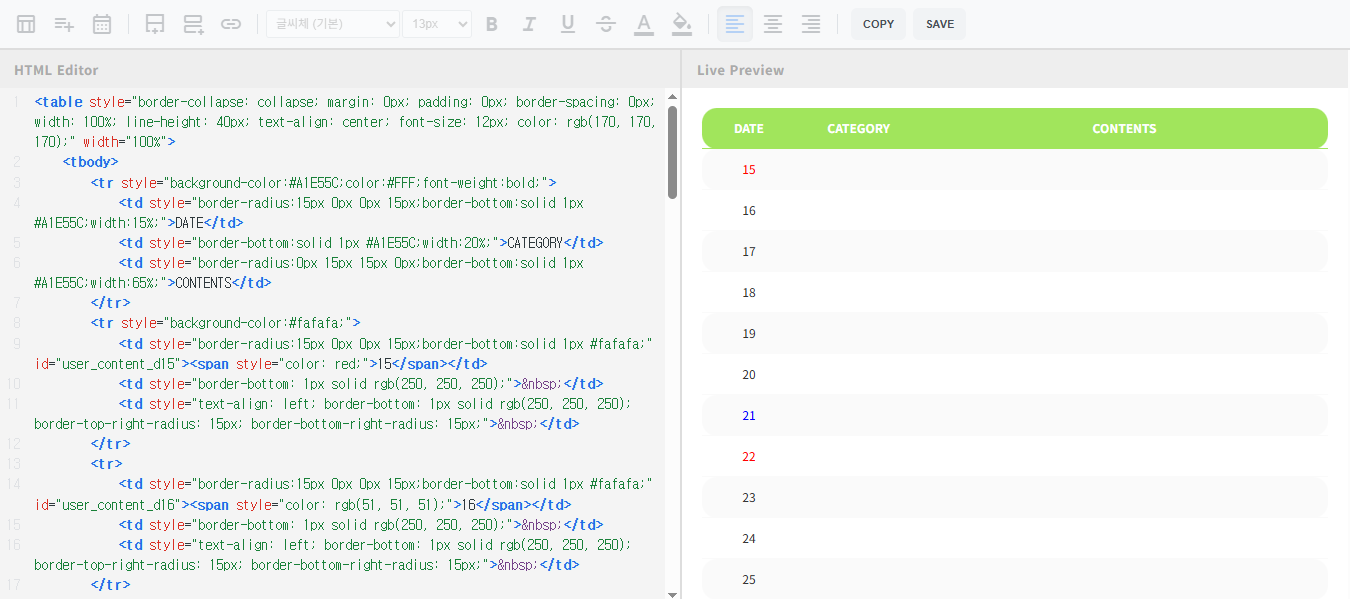The height and width of the screenshot is (599, 1350).
Task: Open the background fill color tool
Action: [x=682, y=24]
